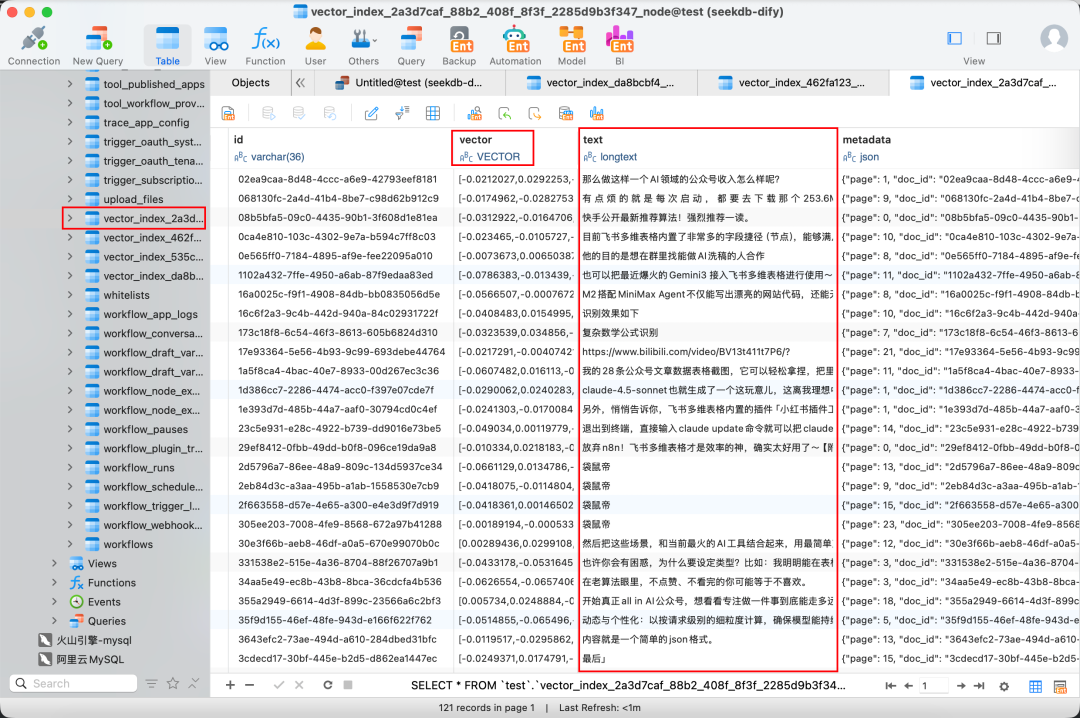Open the Query objects button

click(x=411, y=45)
